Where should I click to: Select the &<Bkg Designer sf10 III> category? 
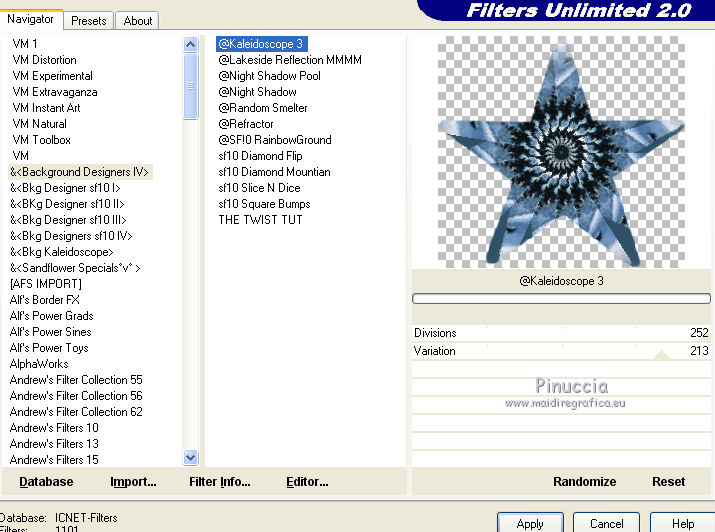tap(68, 220)
